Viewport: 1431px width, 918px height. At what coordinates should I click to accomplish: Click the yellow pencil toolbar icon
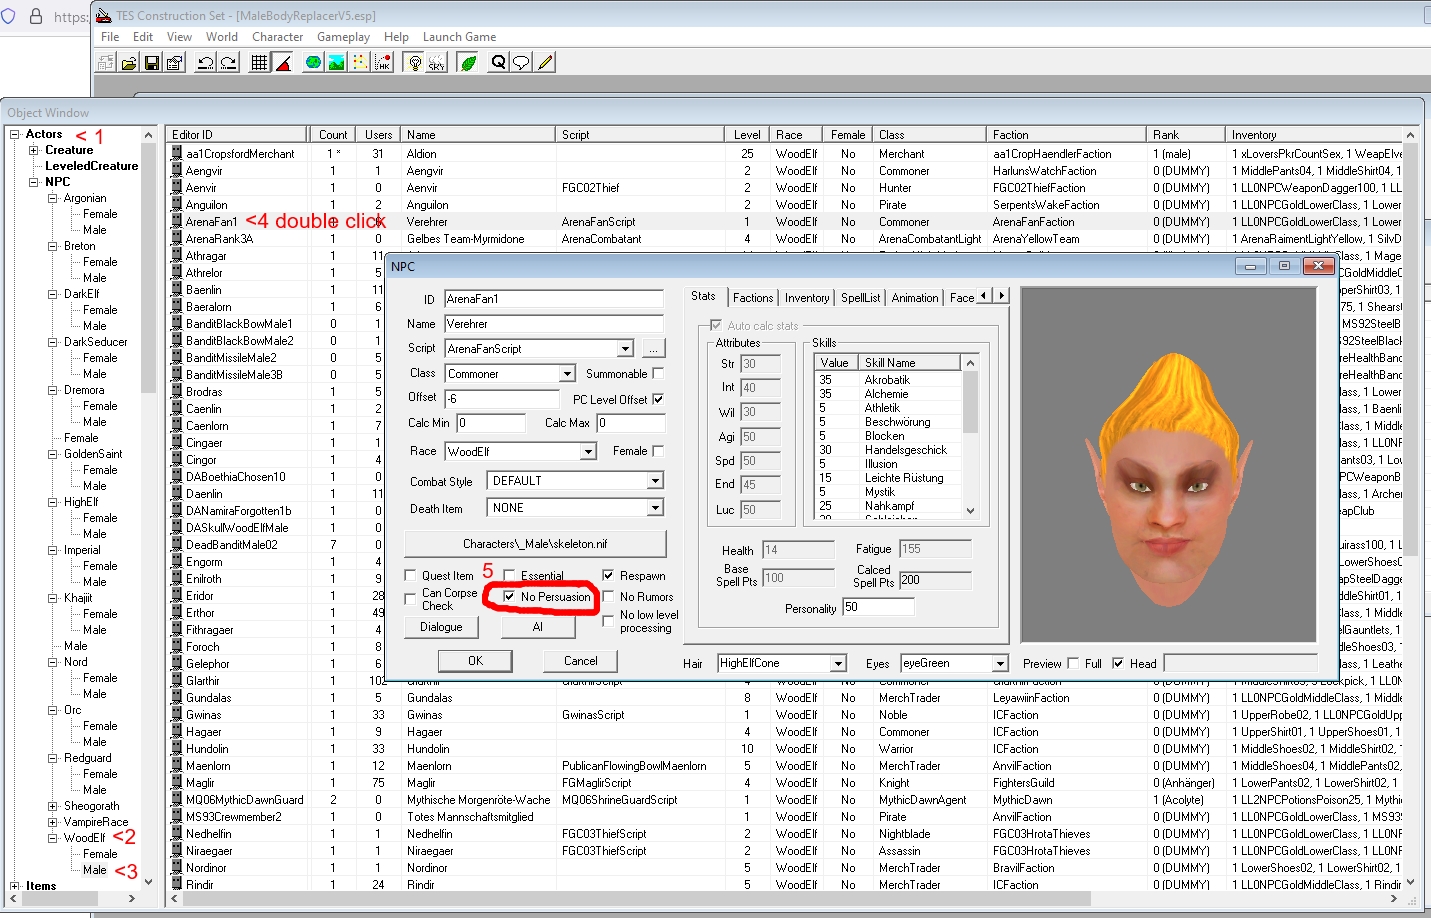coord(545,62)
